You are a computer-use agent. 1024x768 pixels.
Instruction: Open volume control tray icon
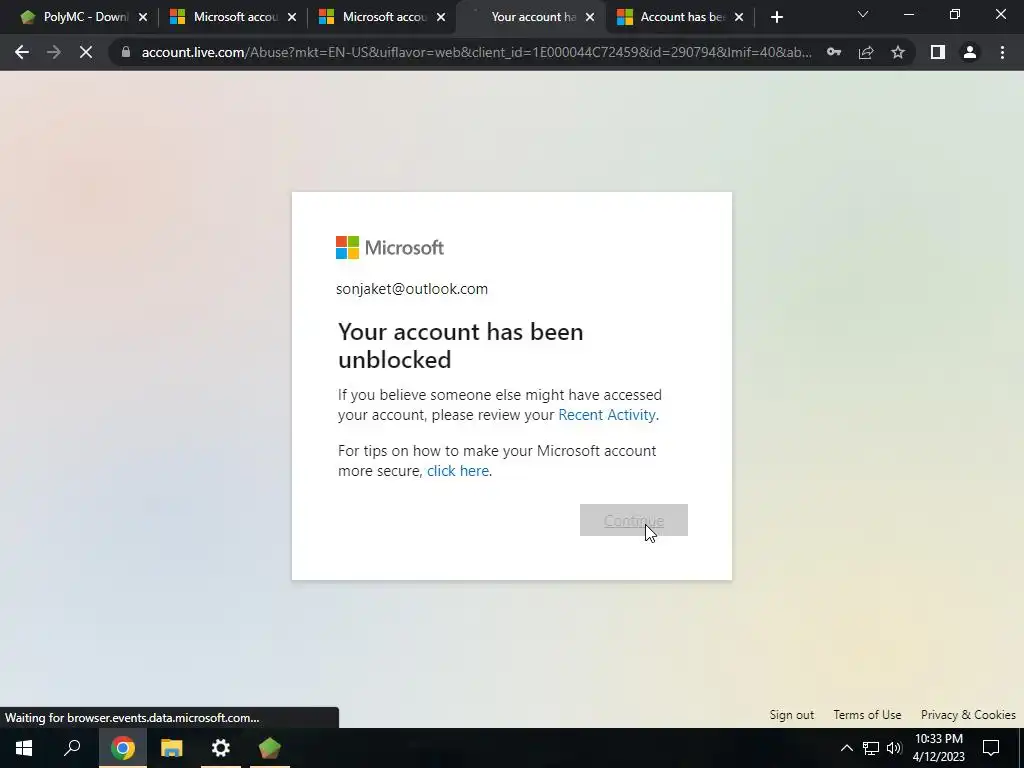tap(895, 748)
